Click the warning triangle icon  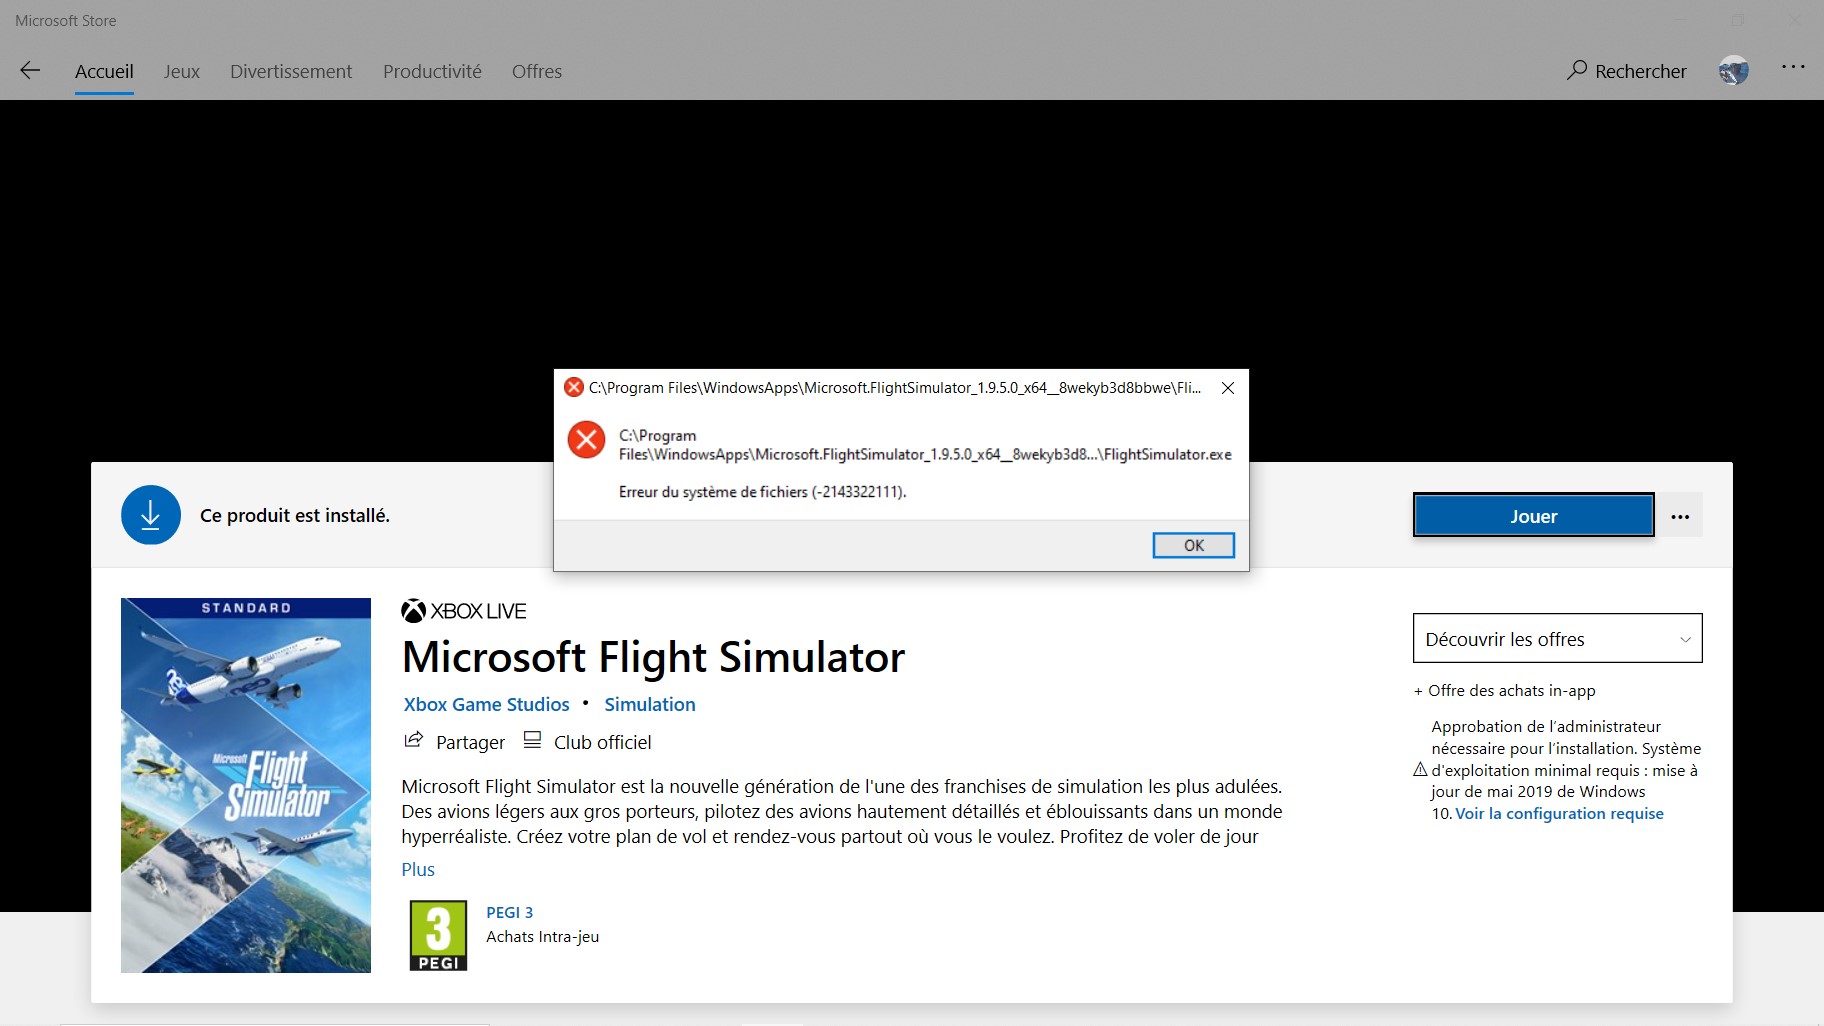[x=1420, y=769]
